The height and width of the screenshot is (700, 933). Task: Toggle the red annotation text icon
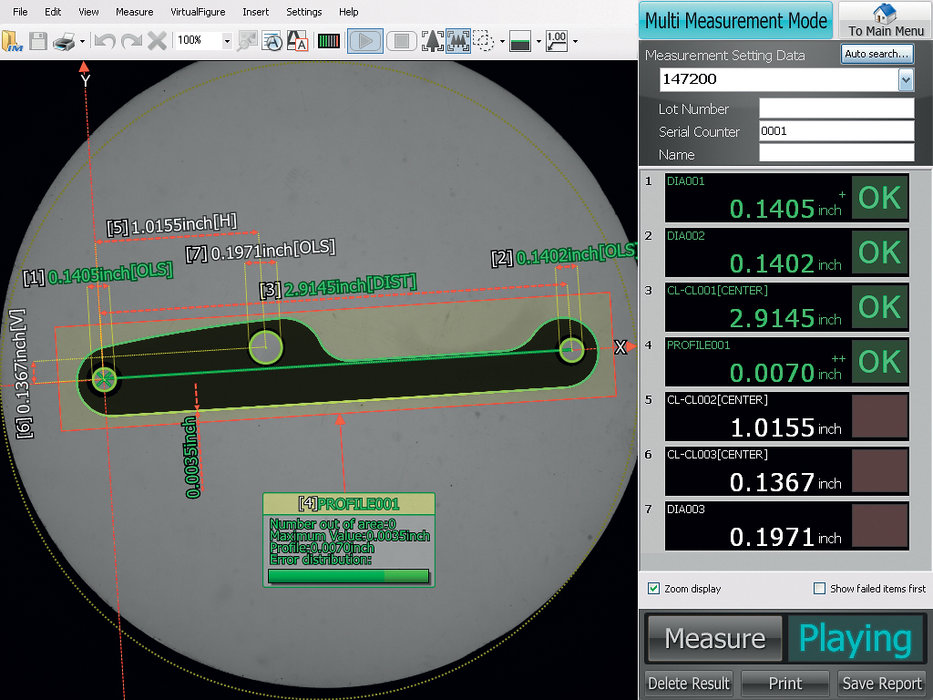point(297,41)
